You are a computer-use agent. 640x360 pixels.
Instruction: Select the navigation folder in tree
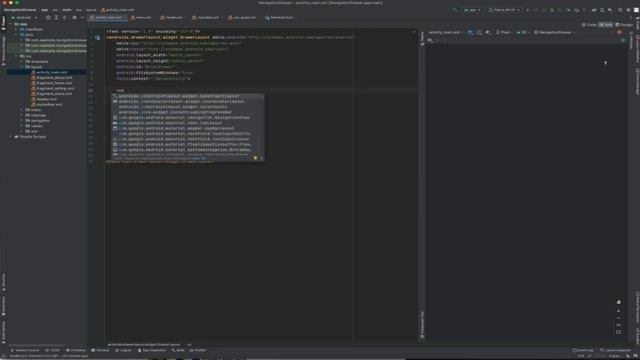38,120
